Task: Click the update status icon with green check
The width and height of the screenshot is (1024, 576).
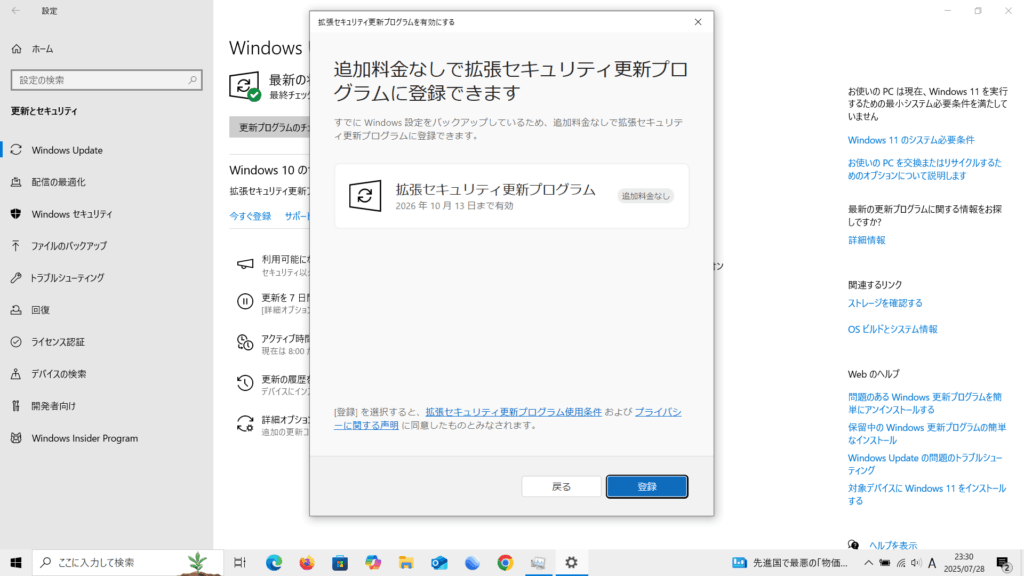Action: 245,86
